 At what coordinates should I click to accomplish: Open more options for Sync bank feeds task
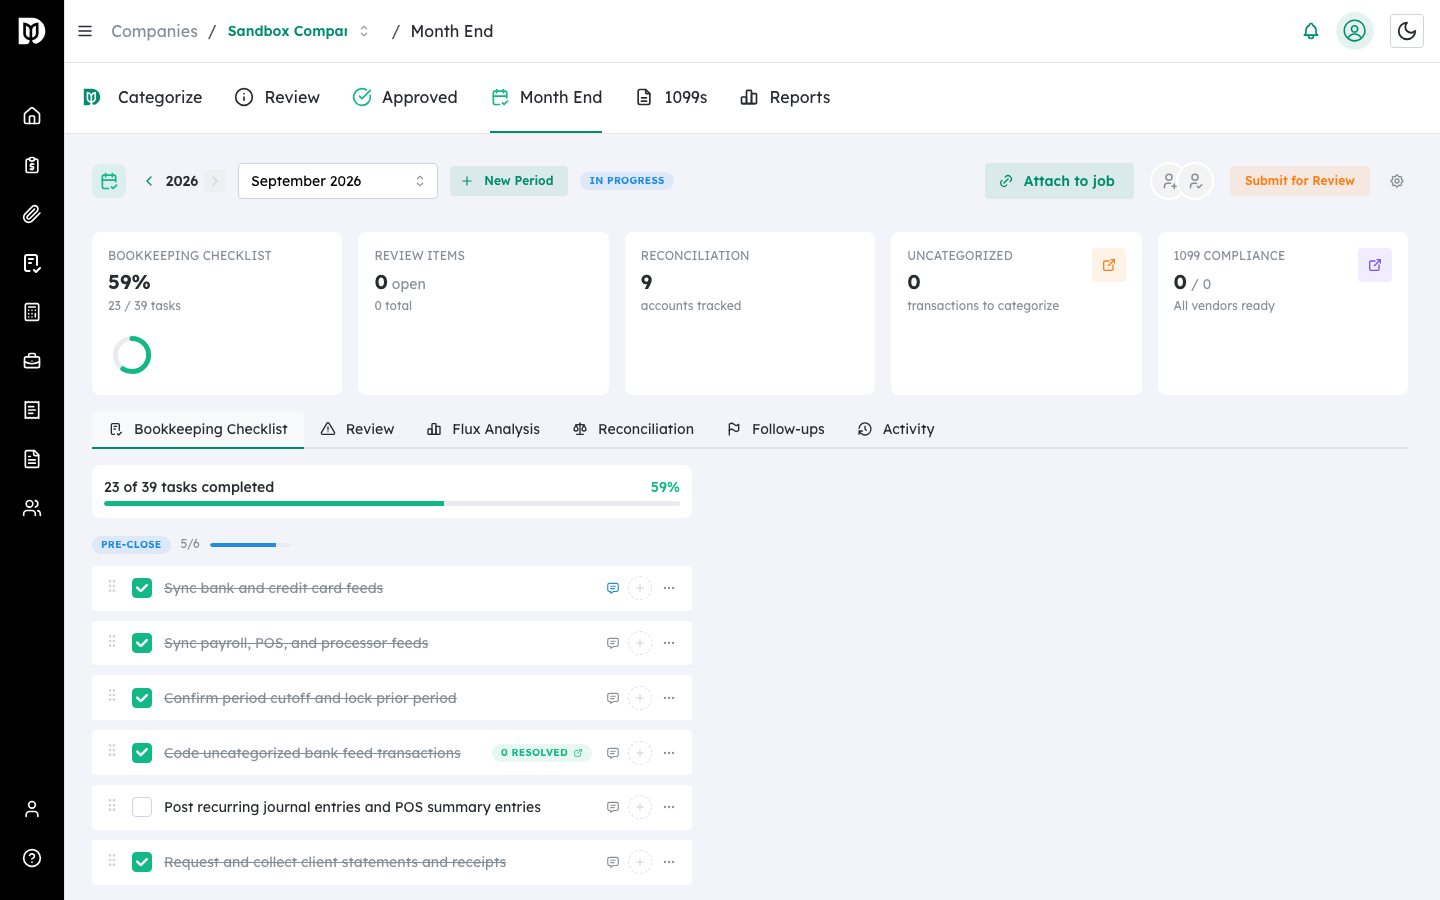[669, 588]
